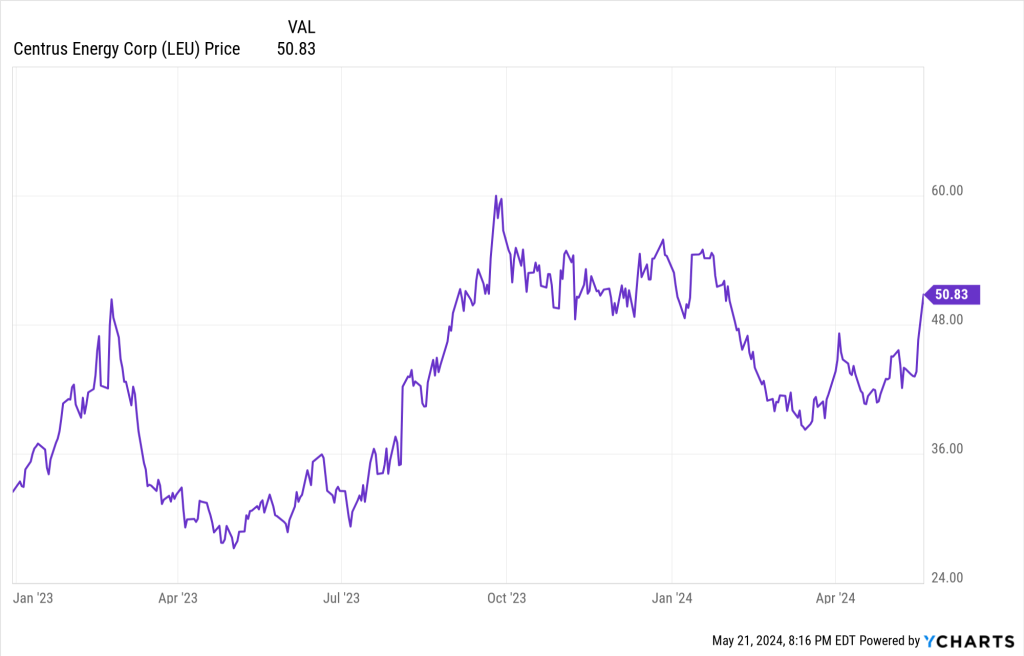Click the purple 50.83 price flag
The height and width of the screenshot is (656, 1024).
[954, 294]
